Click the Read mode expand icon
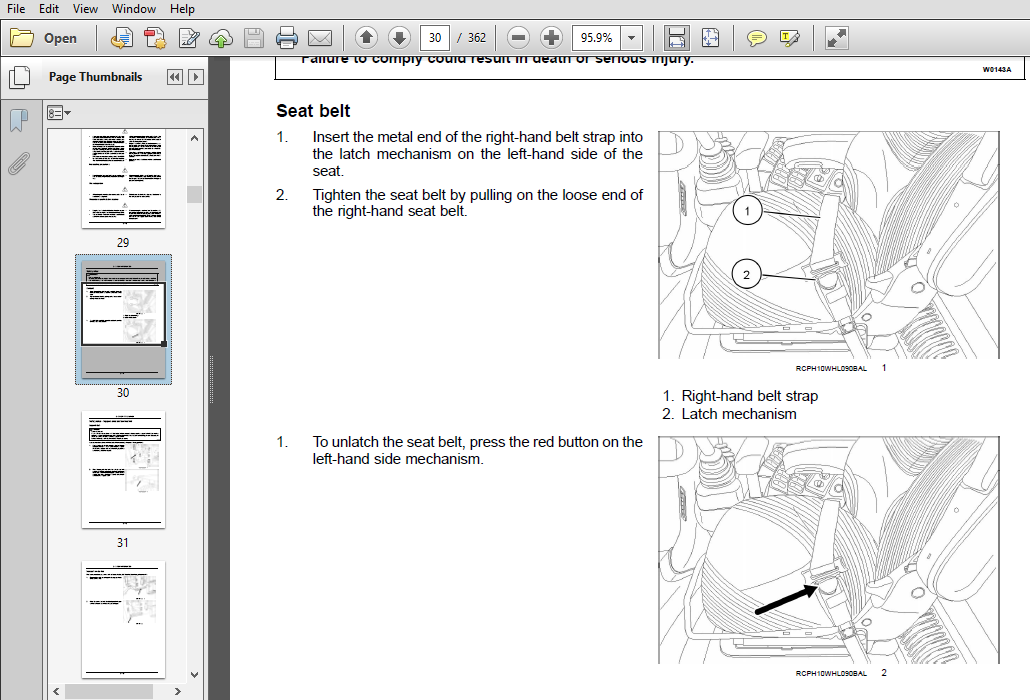This screenshot has height=700, width=1030. coord(837,38)
